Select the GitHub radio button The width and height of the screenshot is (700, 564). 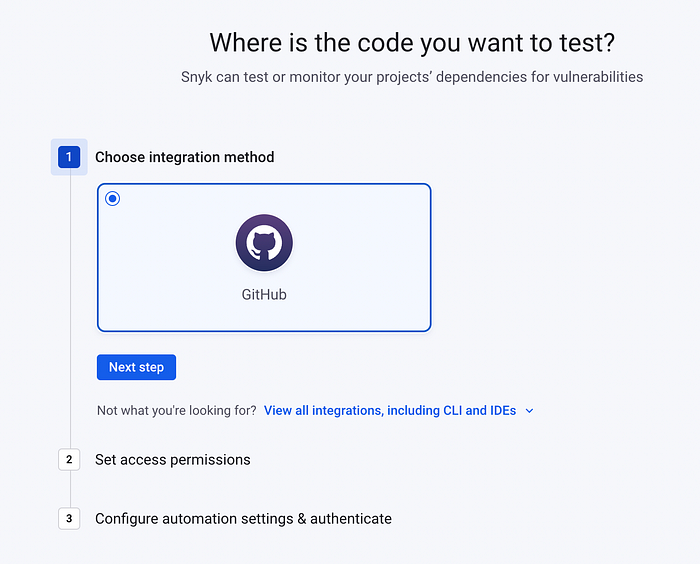113,199
